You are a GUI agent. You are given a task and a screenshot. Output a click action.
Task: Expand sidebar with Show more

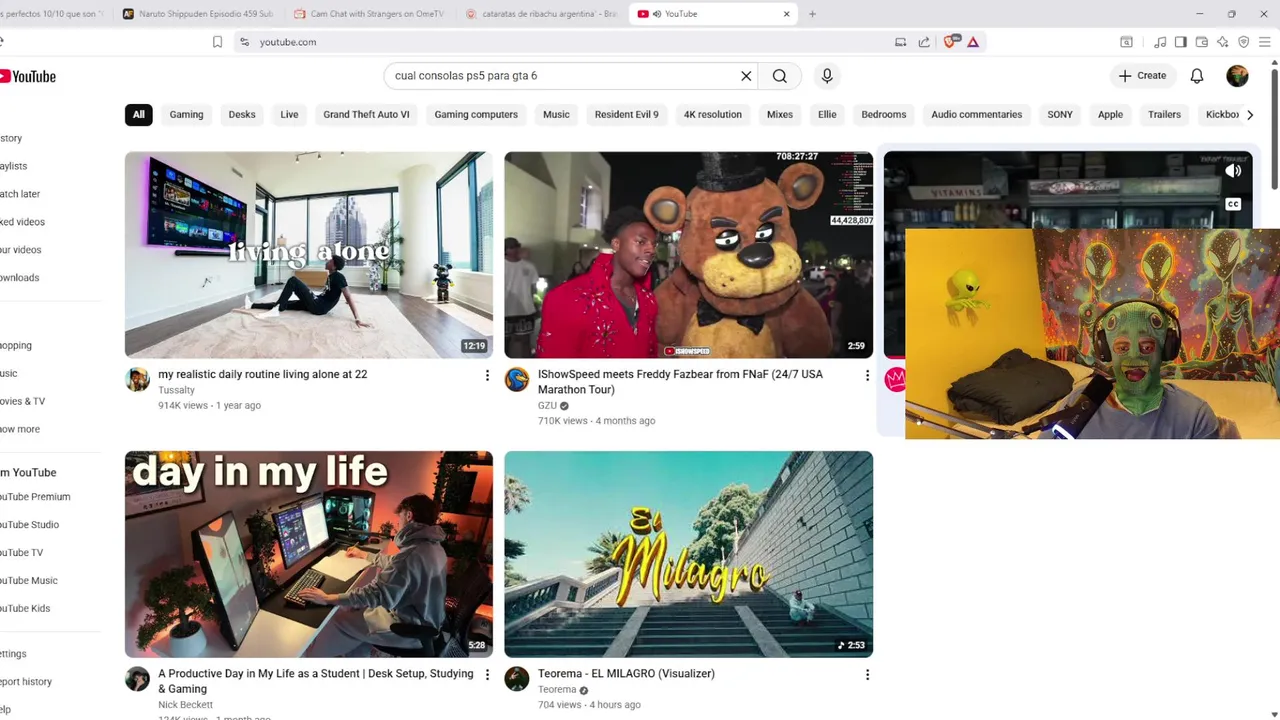tap(20, 430)
